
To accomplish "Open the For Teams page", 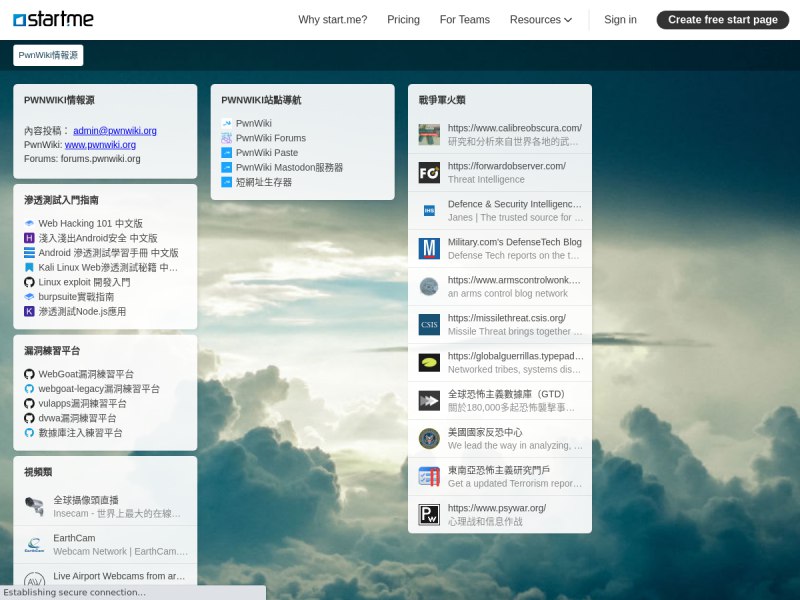I will (465, 19).
